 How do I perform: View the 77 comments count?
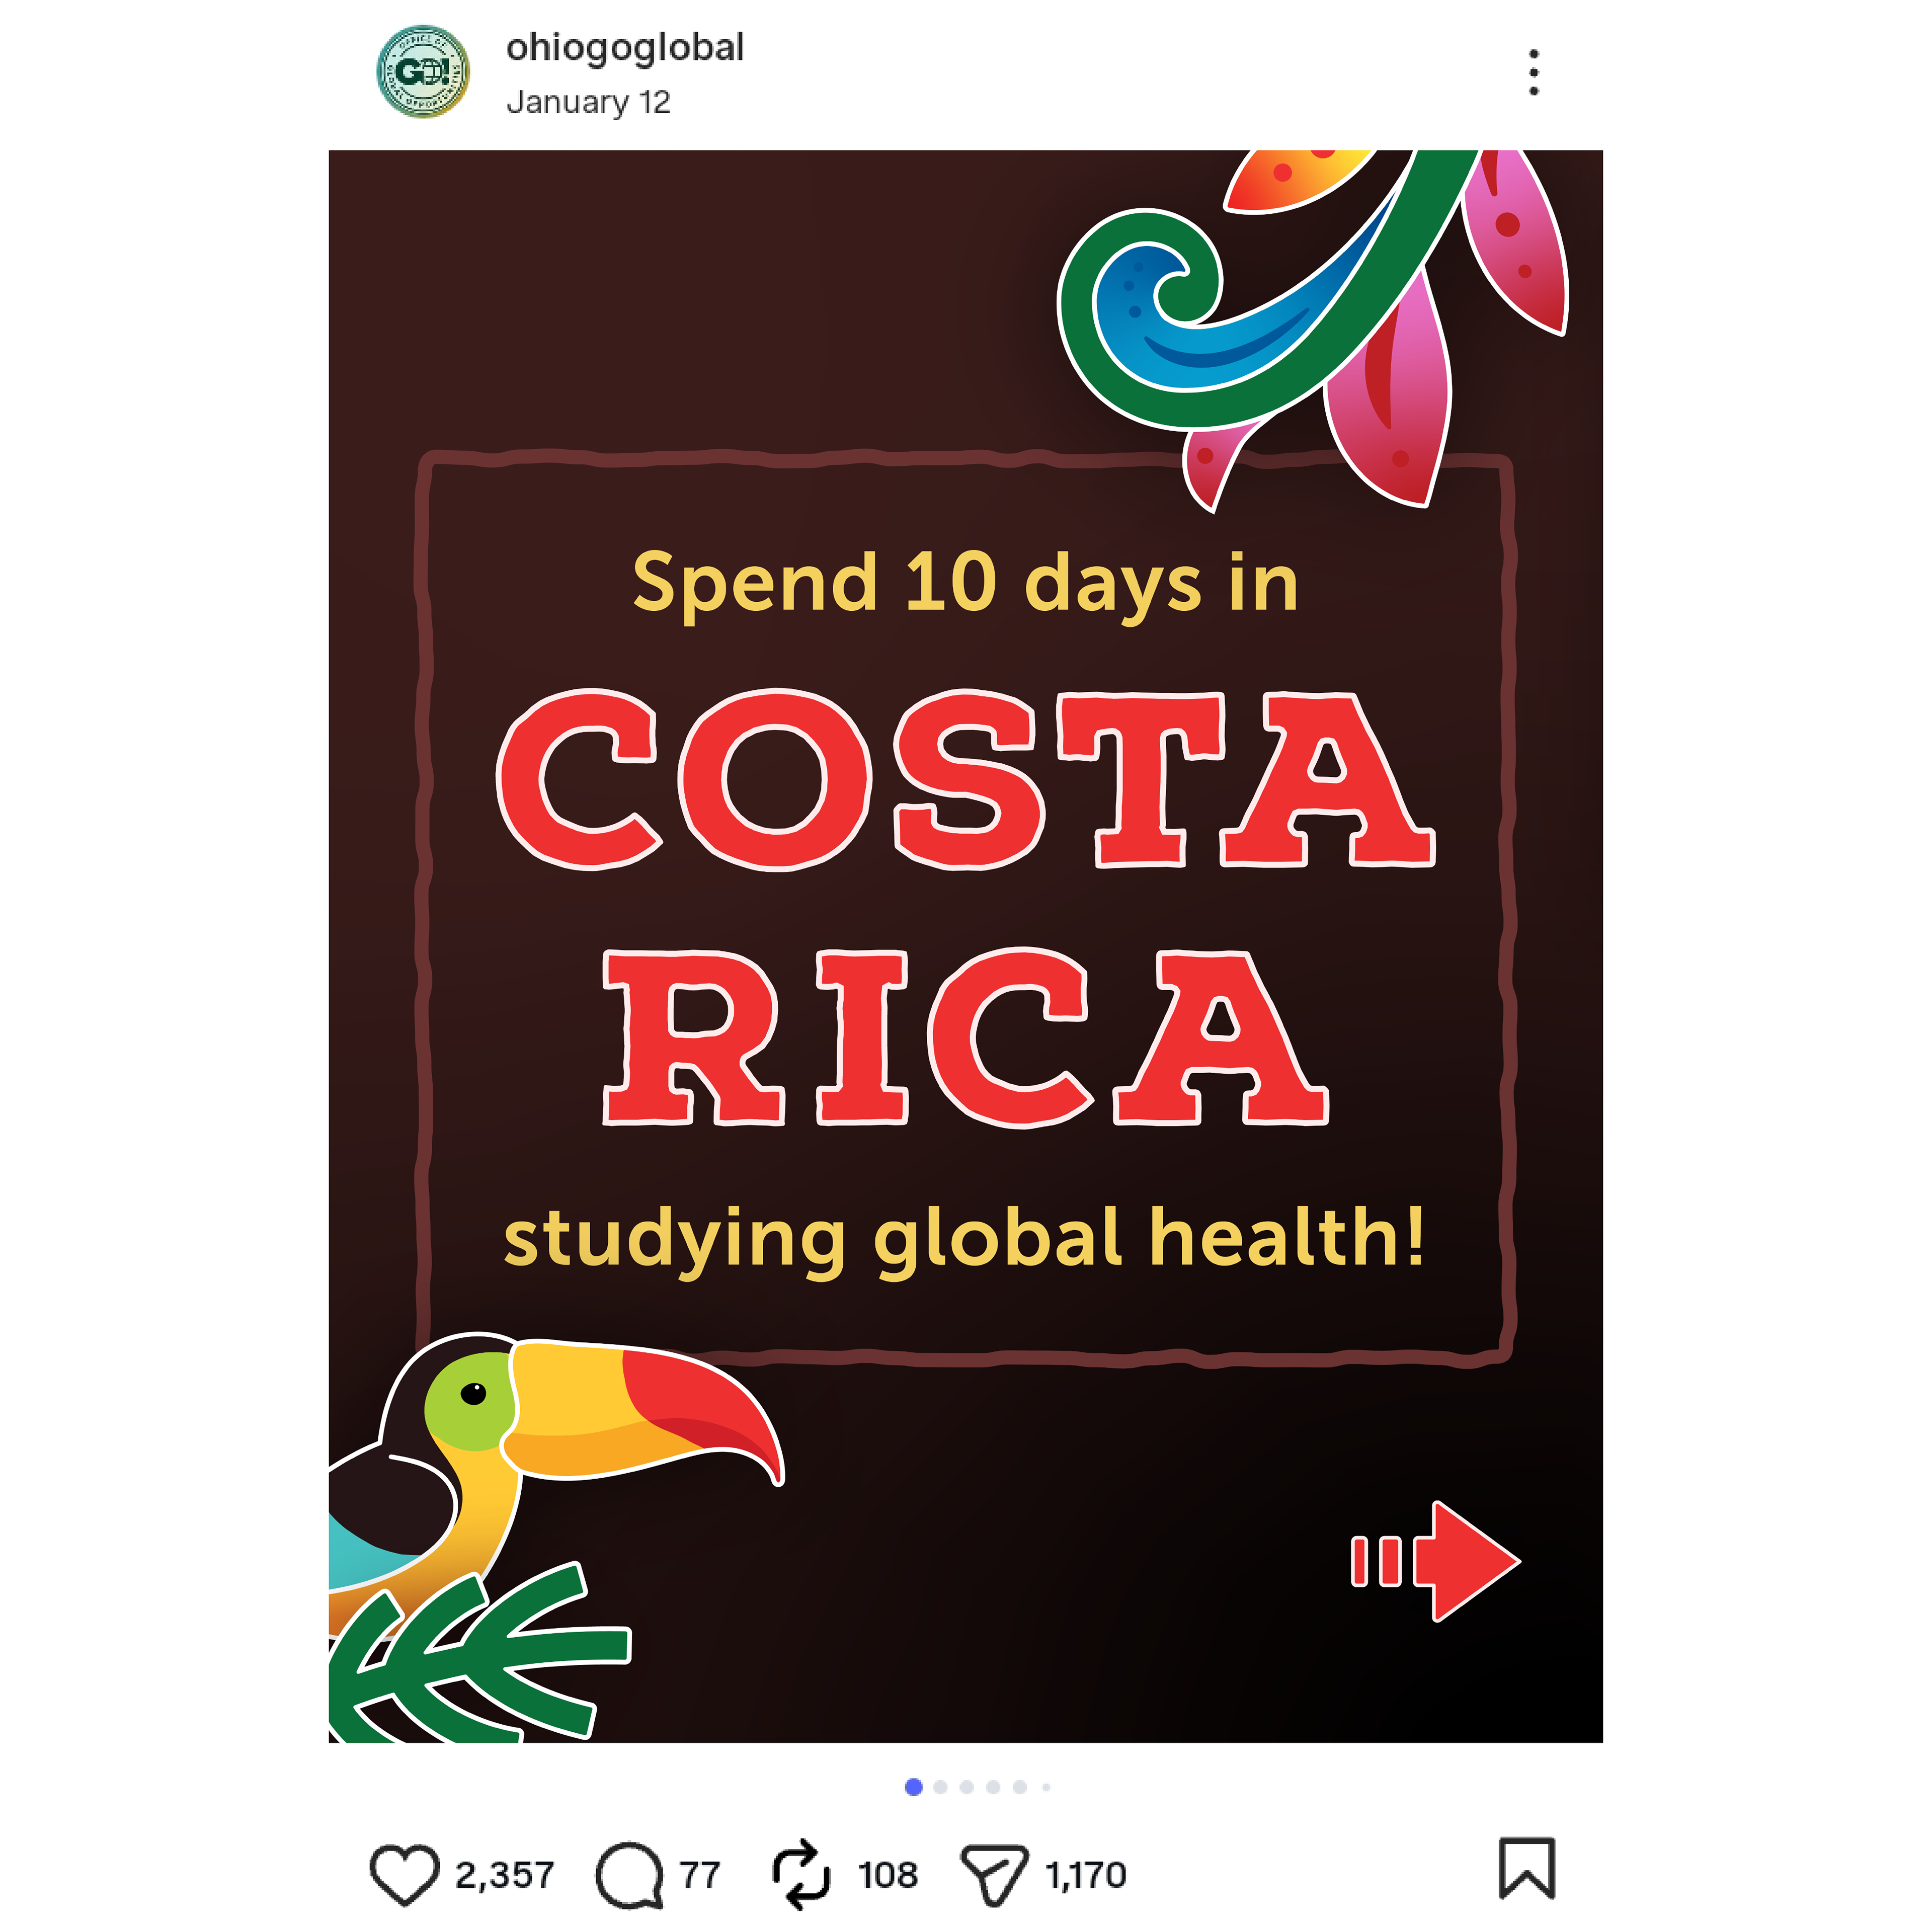point(700,1875)
